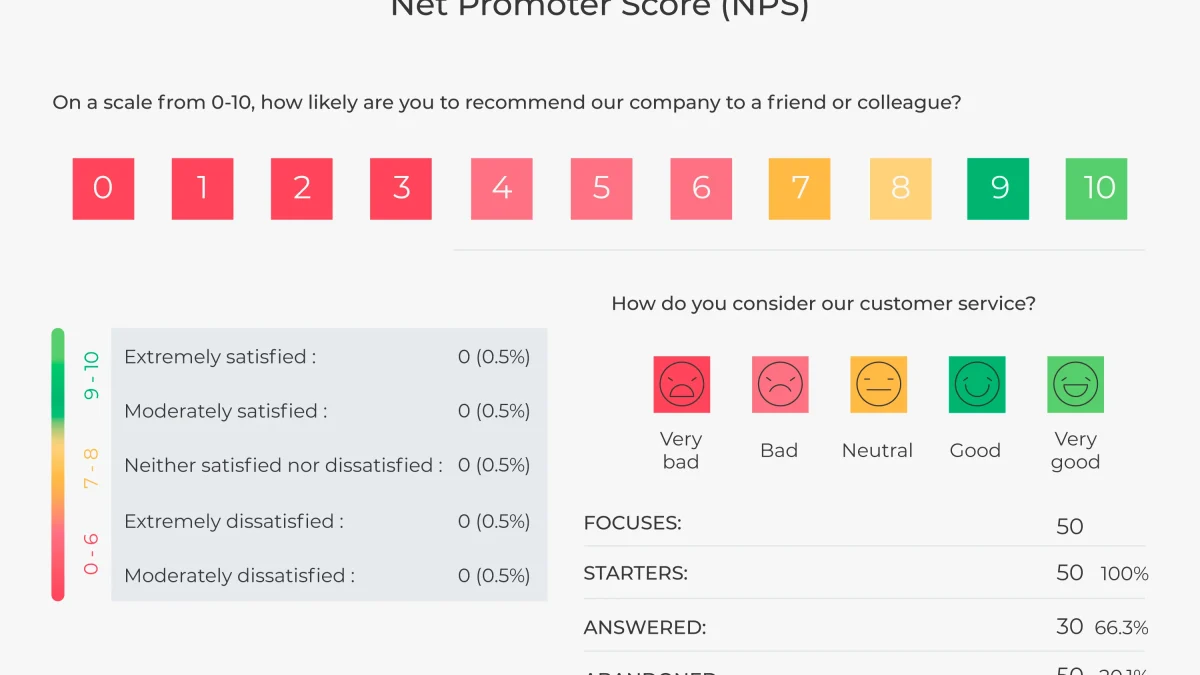
Task: Select score 1 red box
Action: point(202,188)
